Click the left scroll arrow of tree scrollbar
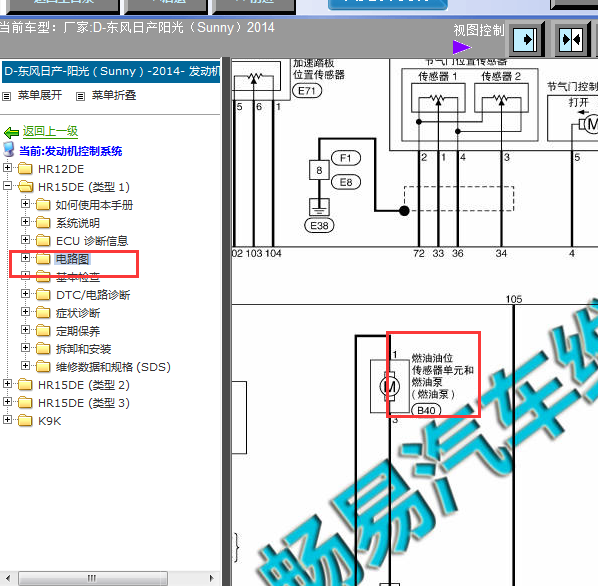The width and height of the screenshot is (598, 586). click(8, 578)
